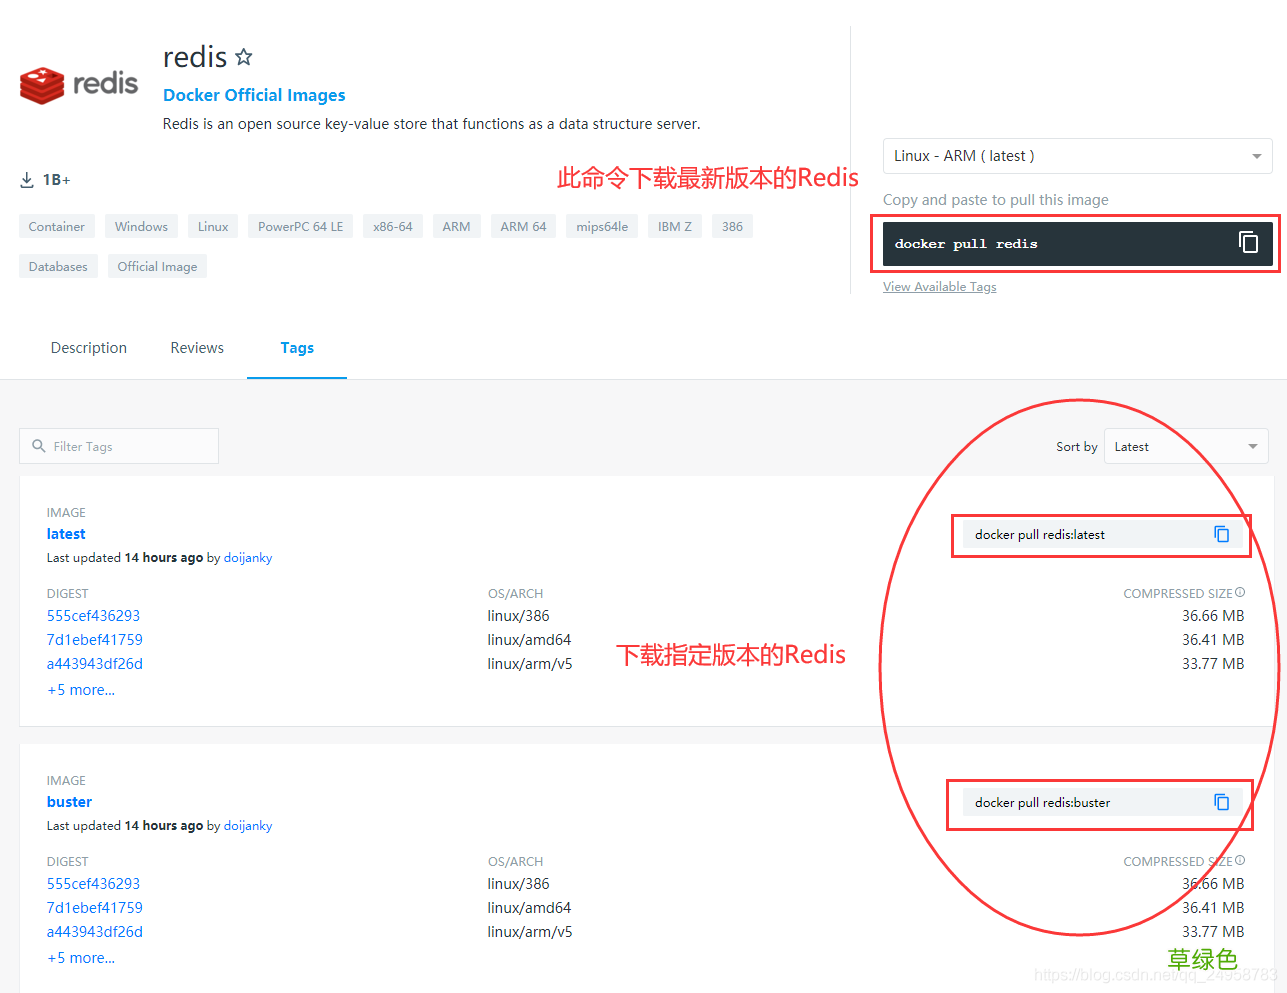Select the Tags tab
The width and height of the screenshot is (1287, 993).
[297, 348]
